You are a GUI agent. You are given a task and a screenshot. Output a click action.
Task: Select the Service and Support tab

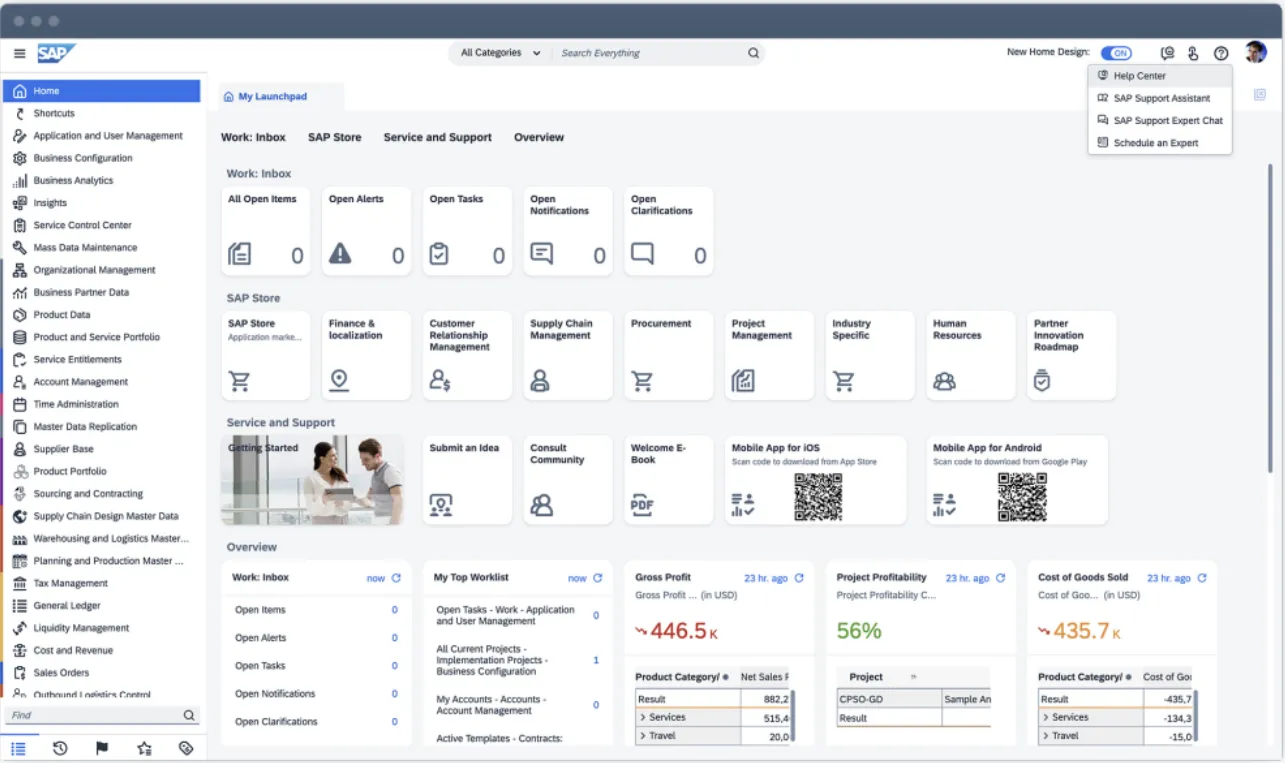tap(437, 137)
